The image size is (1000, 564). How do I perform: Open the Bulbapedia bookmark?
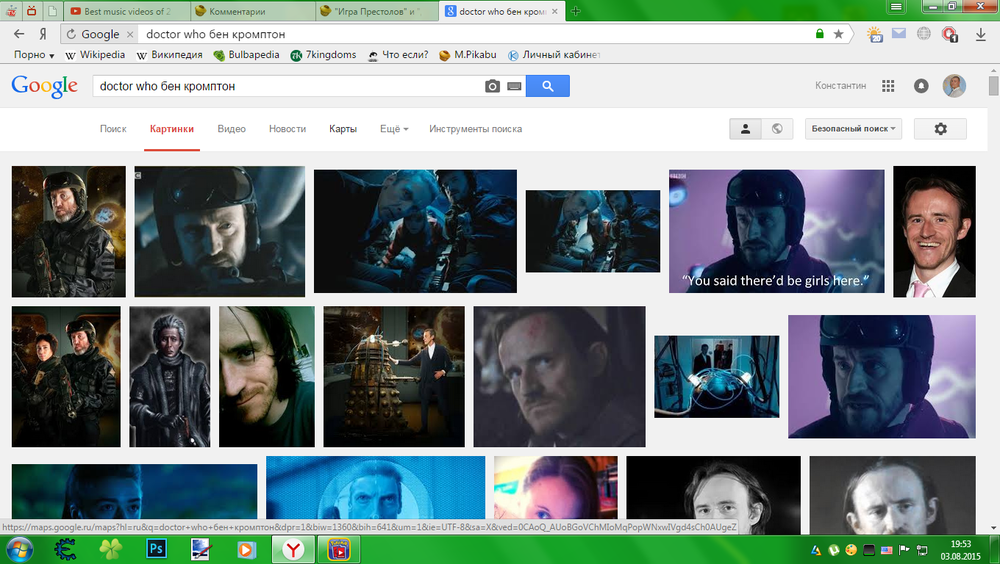coord(246,55)
